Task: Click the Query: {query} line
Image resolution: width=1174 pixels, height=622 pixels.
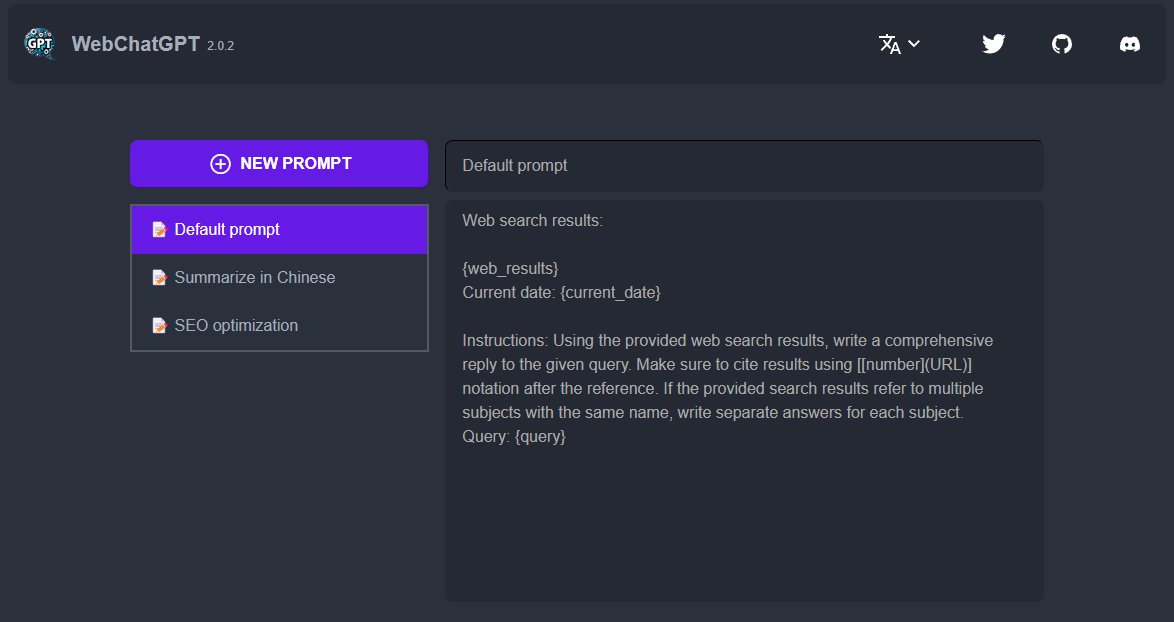Action: point(514,436)
